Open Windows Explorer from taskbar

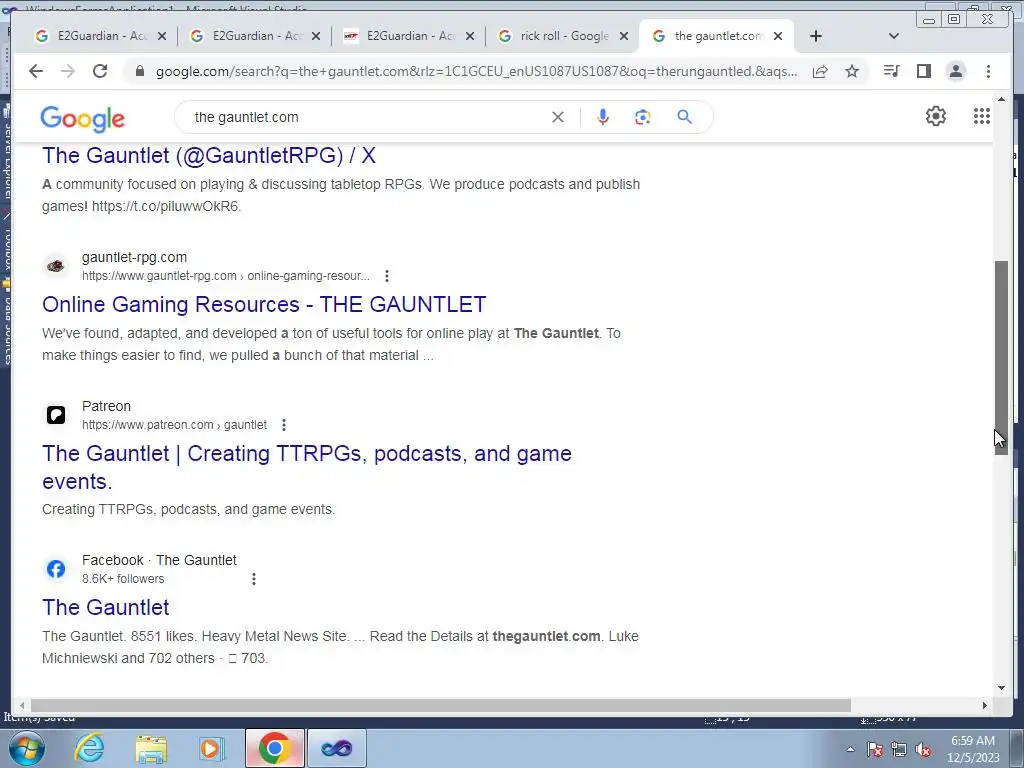tap(152, 748)
